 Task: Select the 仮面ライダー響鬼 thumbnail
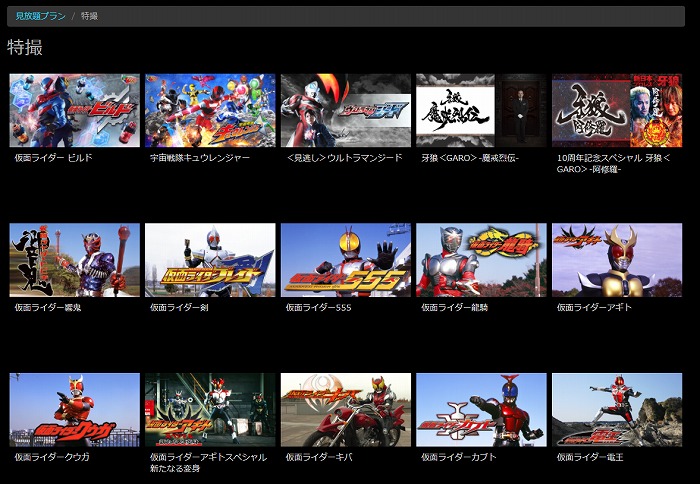click(x=75, y=260)
